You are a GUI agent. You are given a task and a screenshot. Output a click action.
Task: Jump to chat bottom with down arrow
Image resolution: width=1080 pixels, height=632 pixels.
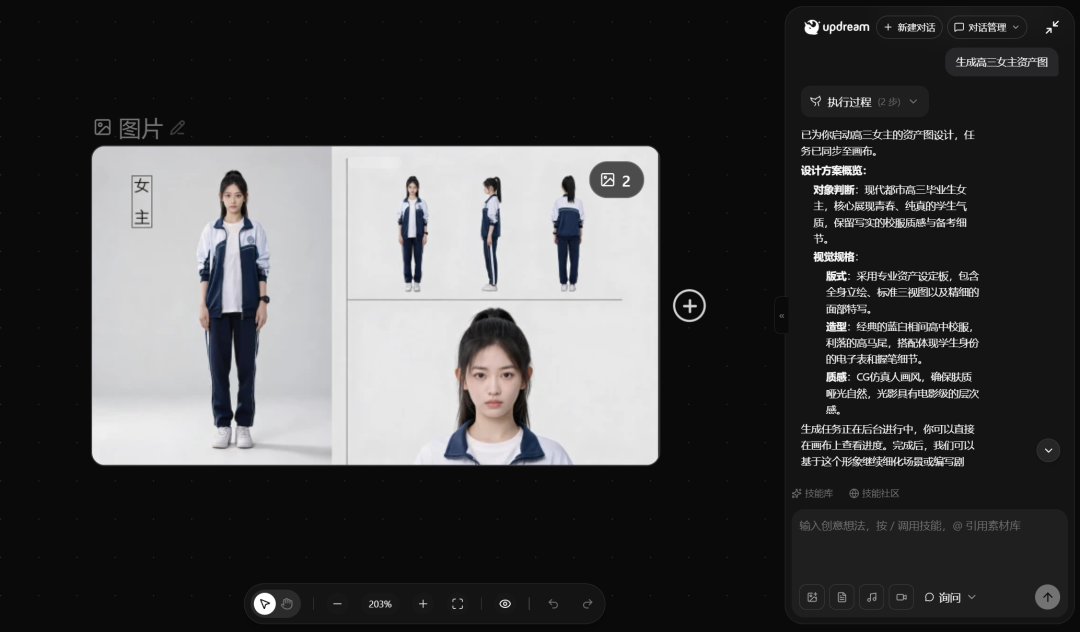click(x=1048, y=450)
